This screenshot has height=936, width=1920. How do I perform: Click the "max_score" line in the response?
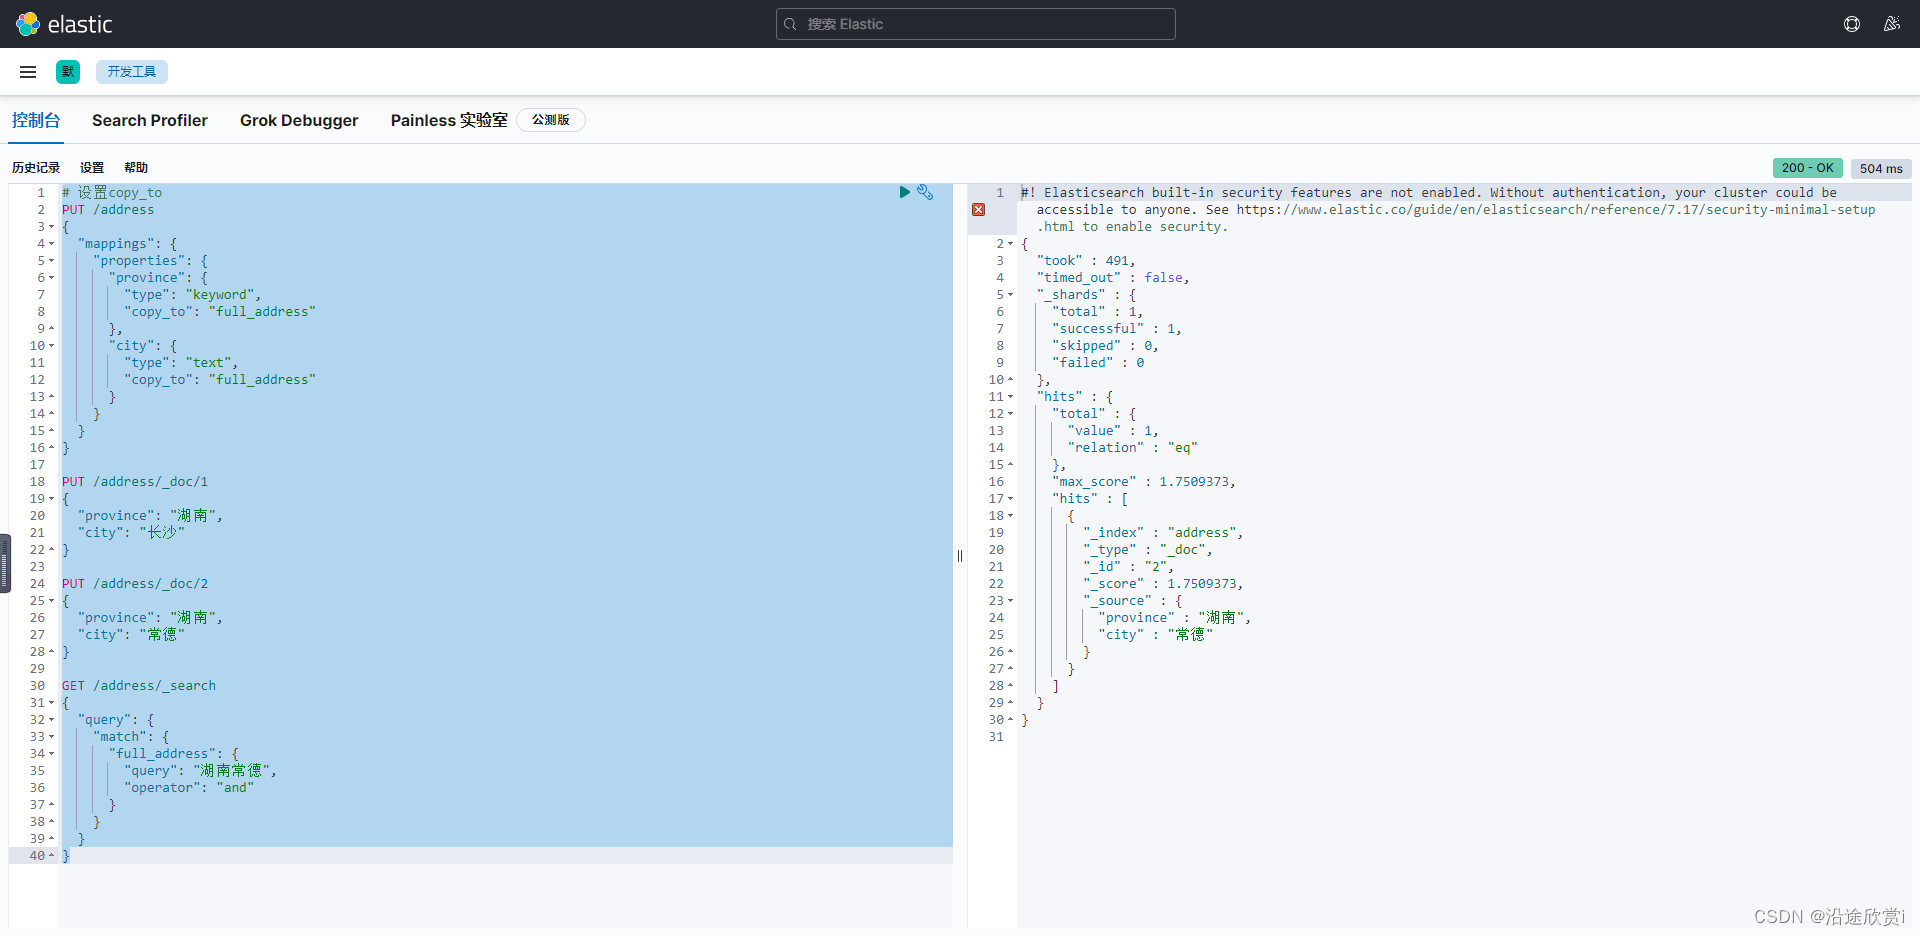(x=1144, y=482)
